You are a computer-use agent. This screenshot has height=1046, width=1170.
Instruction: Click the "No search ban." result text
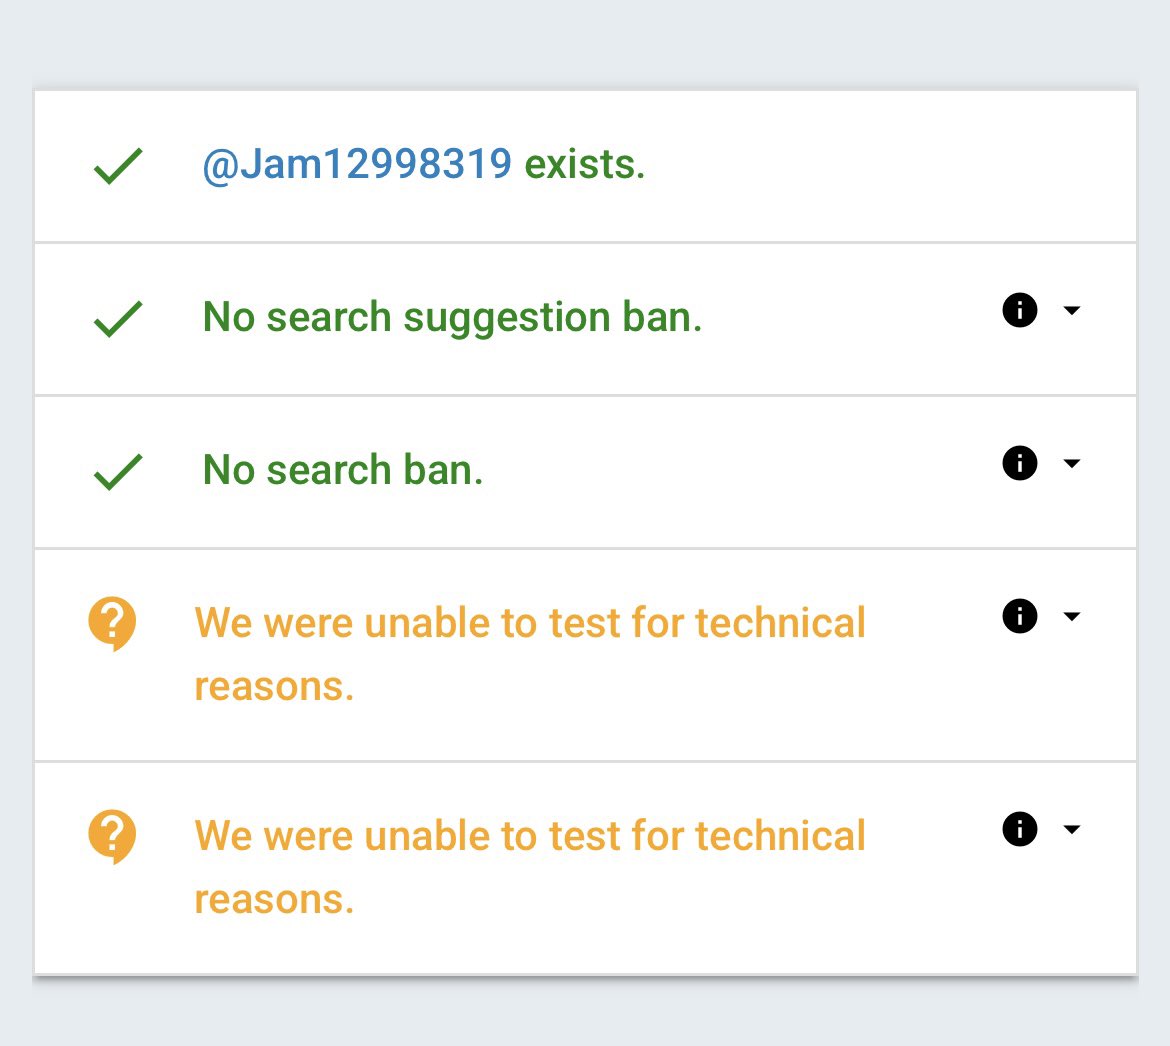pyautogui.click(x=343, y=470)
